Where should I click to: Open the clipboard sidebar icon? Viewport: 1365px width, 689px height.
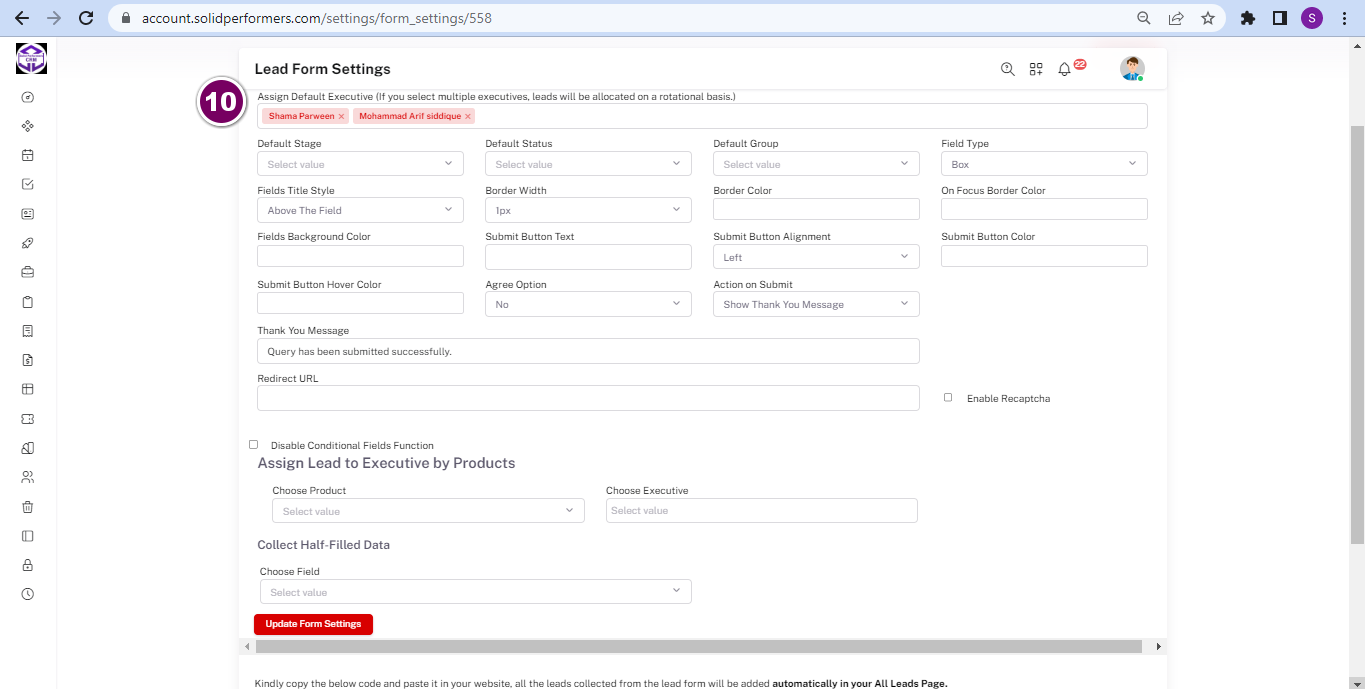[x=28, y=301]
